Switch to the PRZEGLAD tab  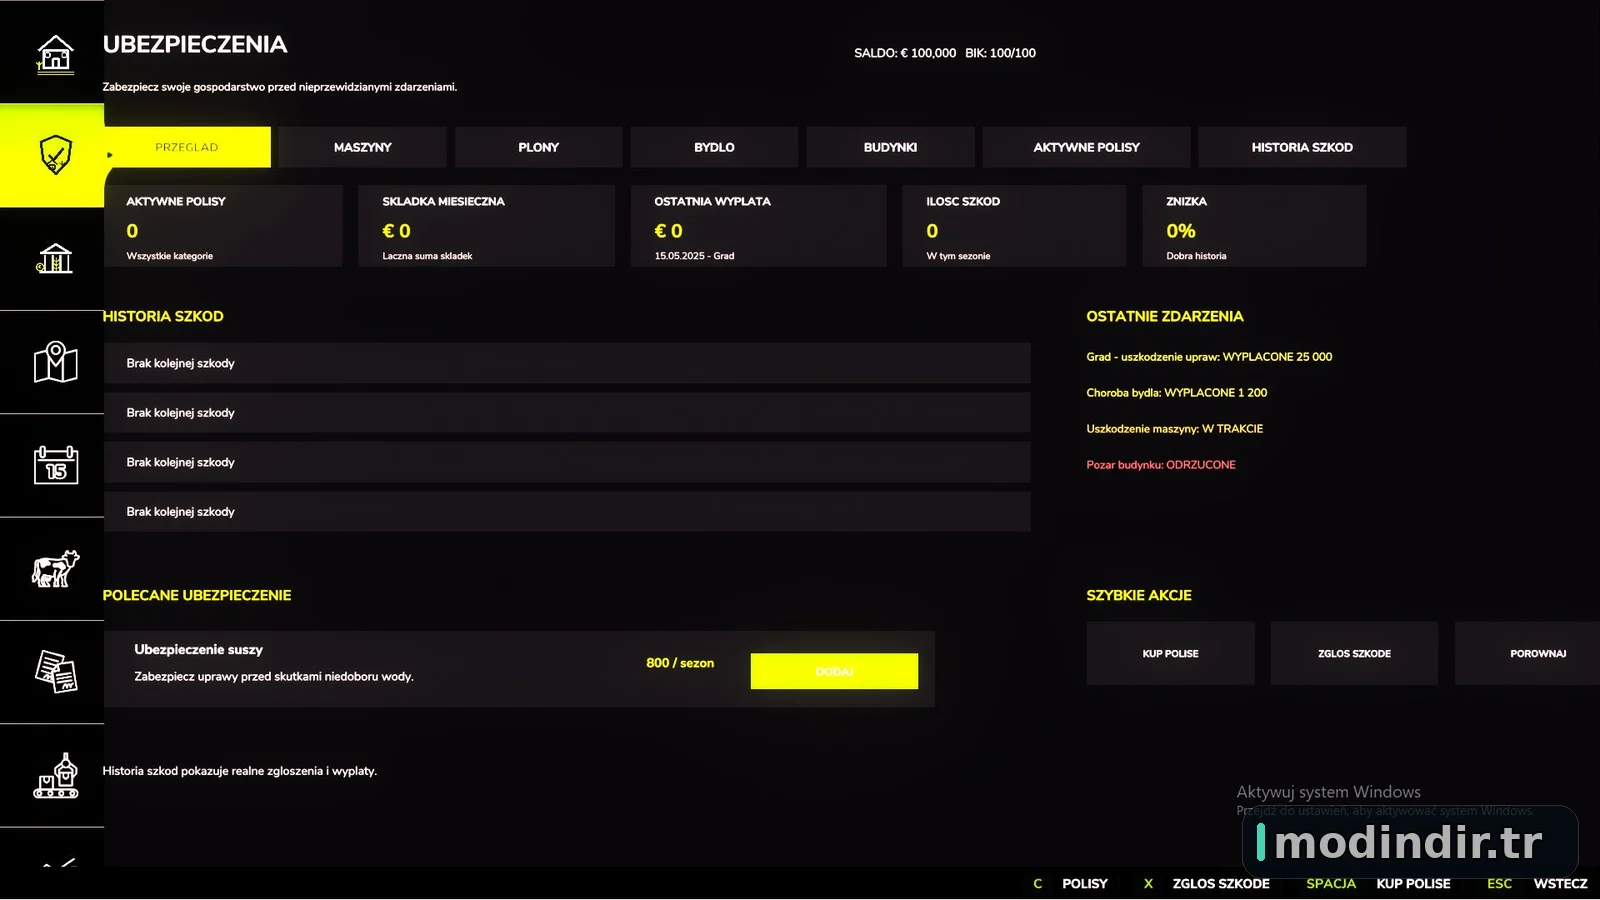187,147
